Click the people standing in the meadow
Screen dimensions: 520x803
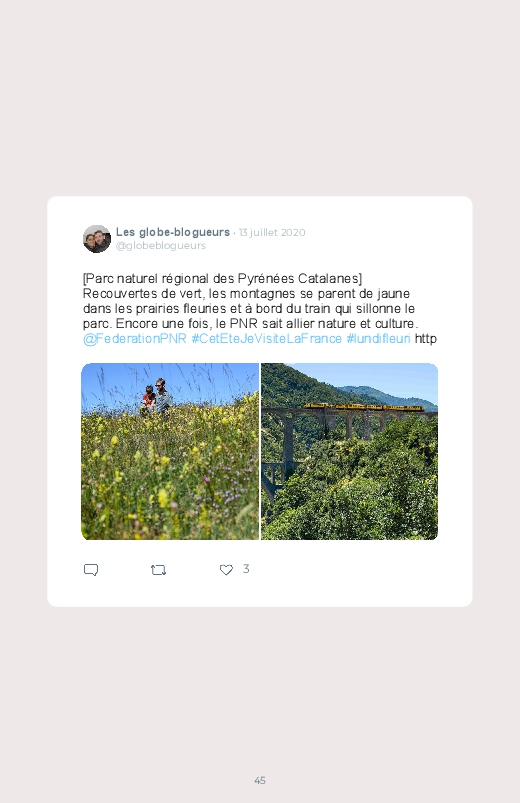tap(157, 398)
